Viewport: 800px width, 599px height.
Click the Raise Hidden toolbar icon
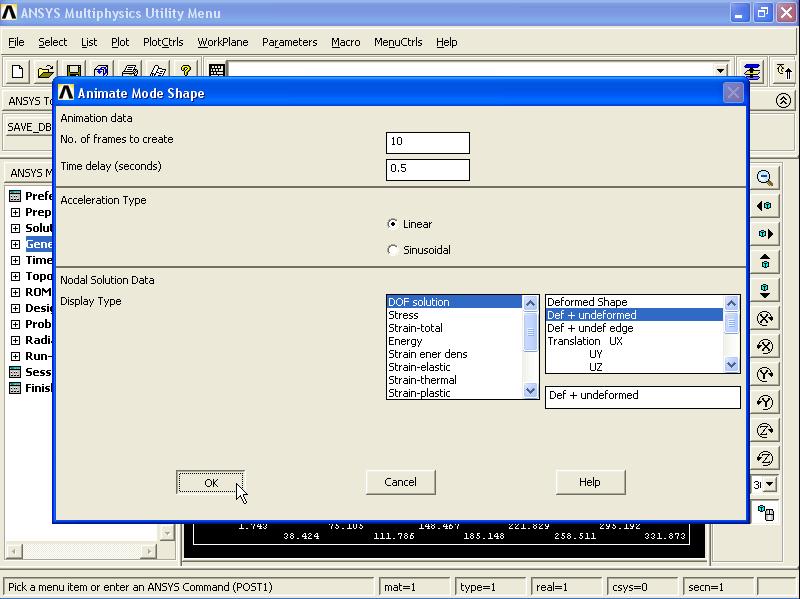pyautogui.click(x=752, y=71)
